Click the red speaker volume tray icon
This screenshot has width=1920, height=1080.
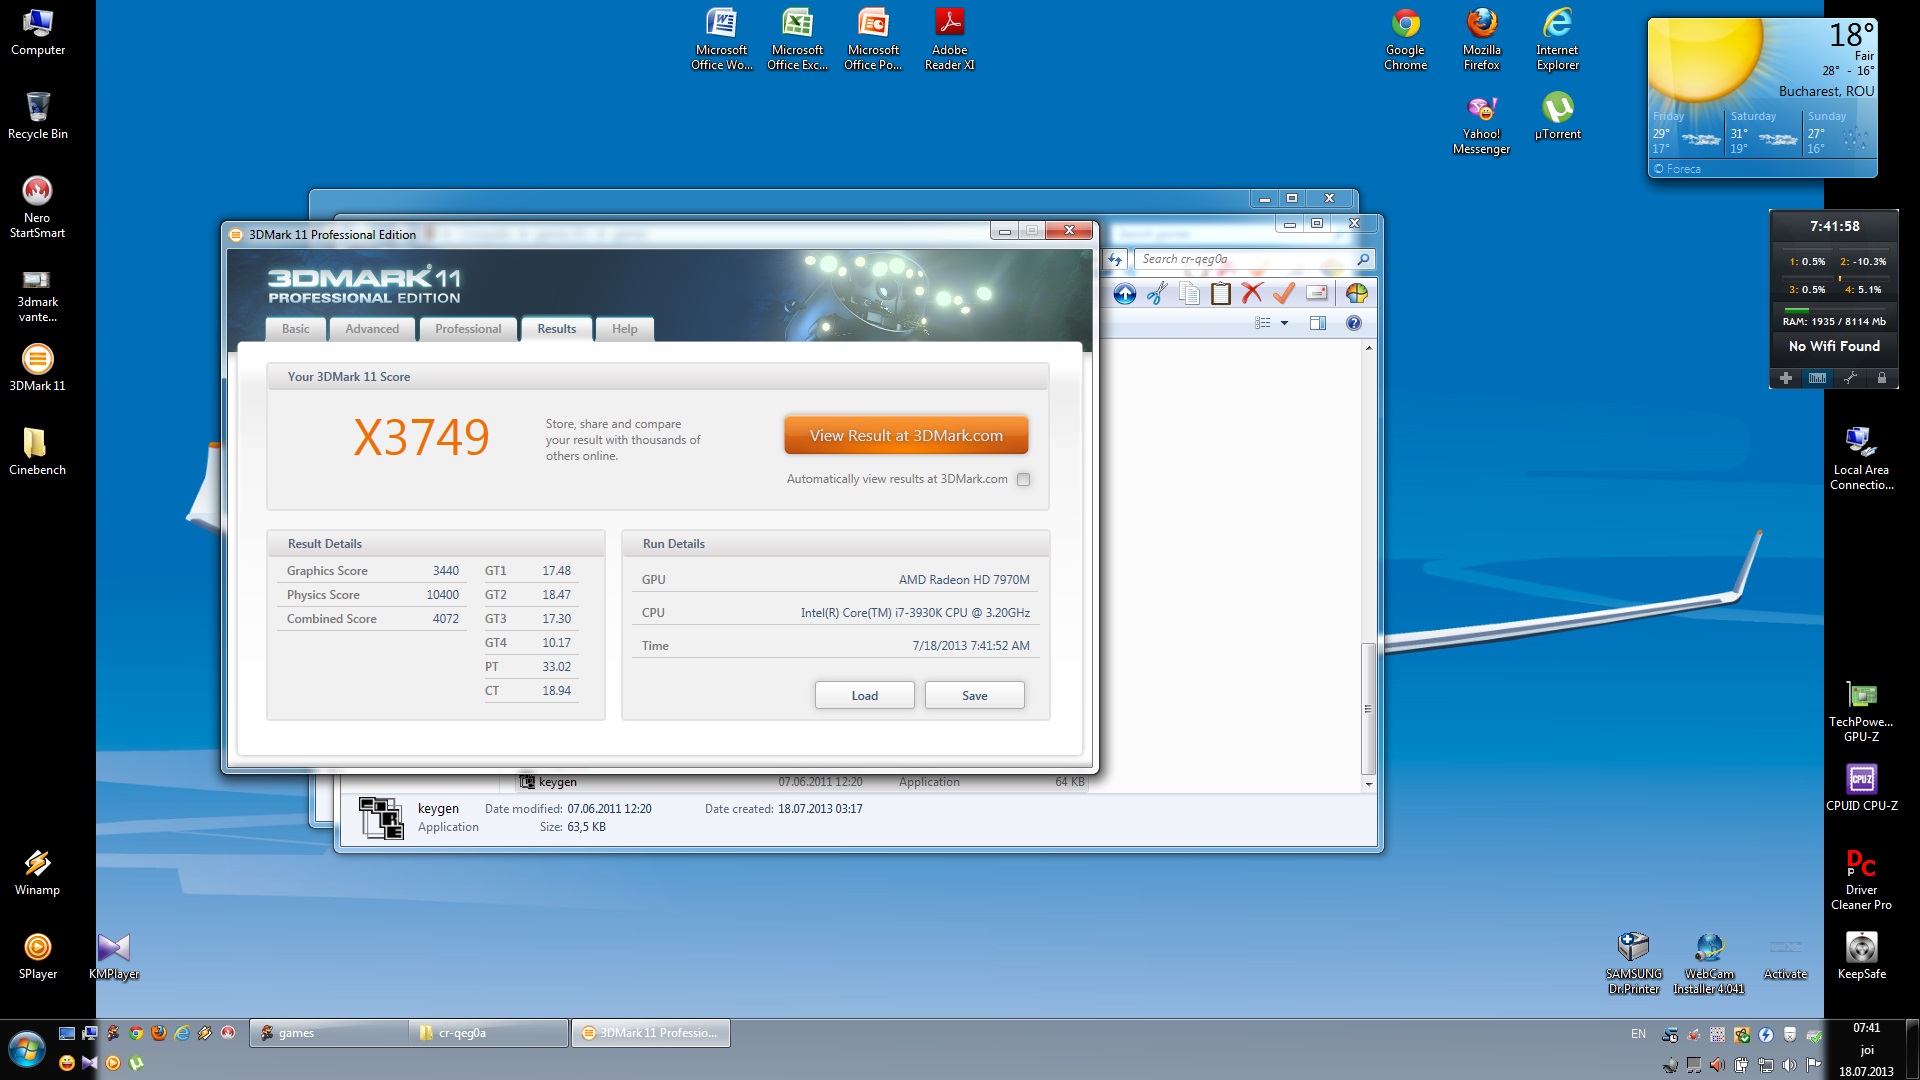pyautogui.click(x=1717, y=1065)
